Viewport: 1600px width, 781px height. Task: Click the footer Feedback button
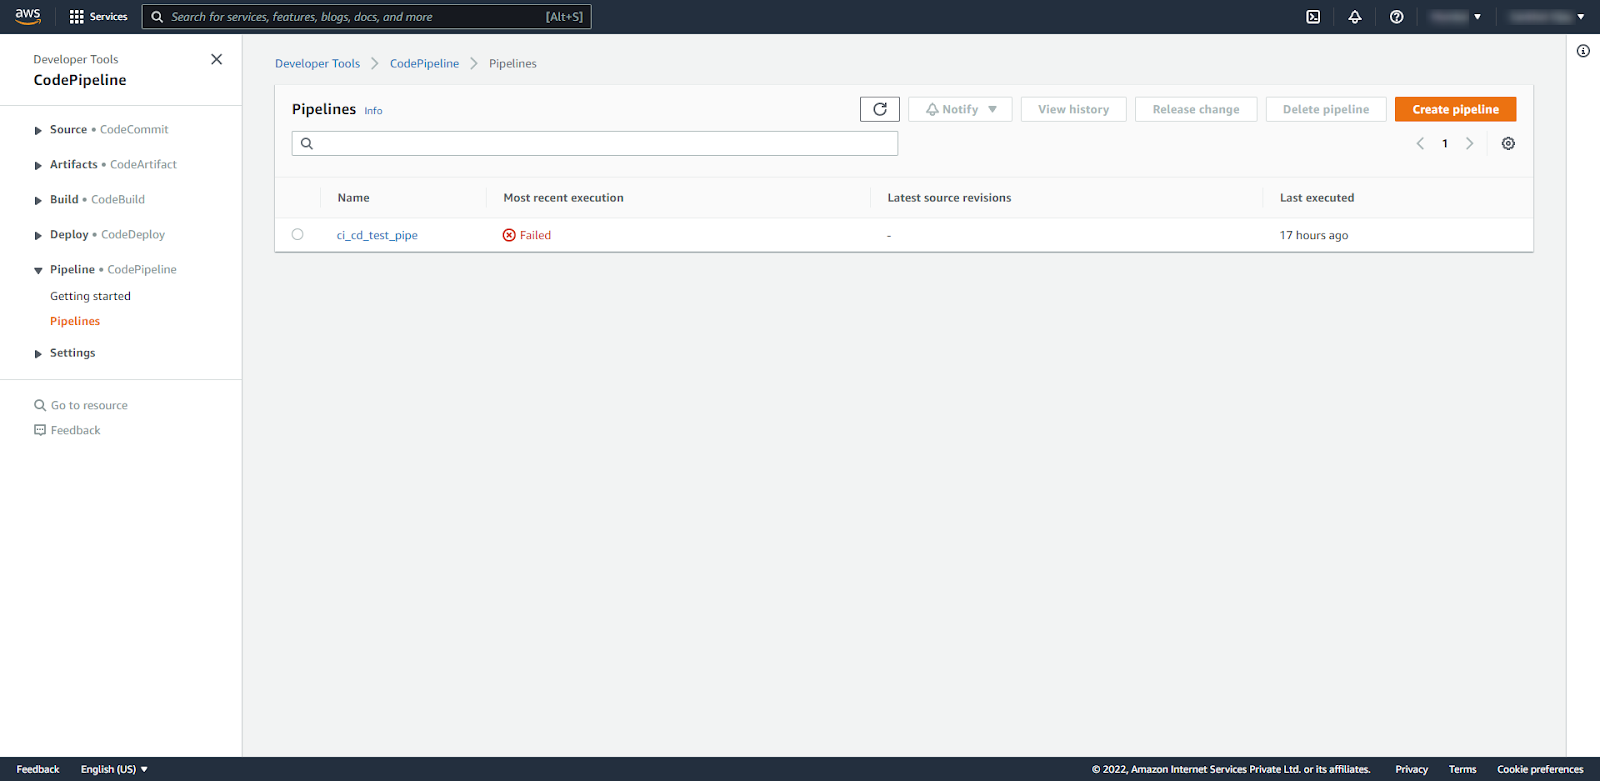click(38, 769)
